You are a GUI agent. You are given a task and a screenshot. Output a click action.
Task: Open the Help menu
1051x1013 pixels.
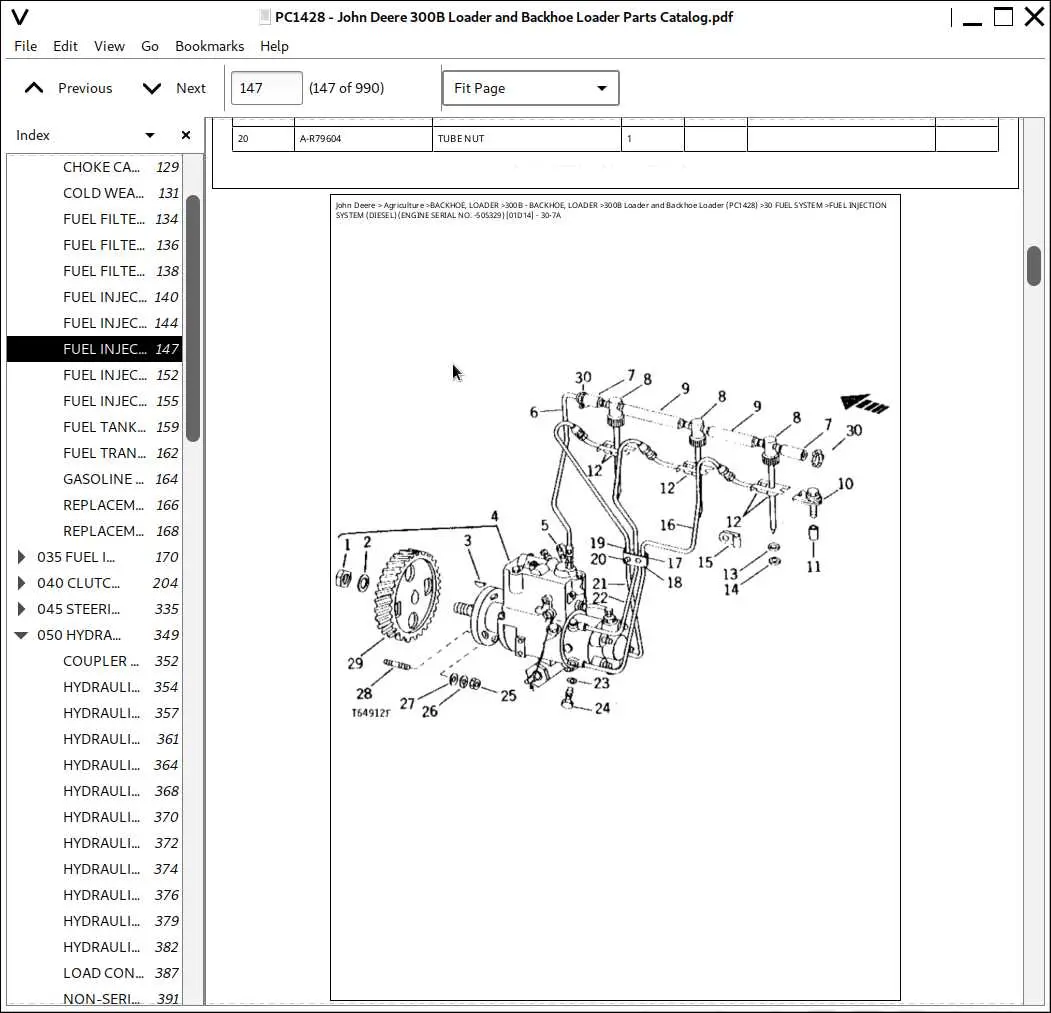(274, 46)
